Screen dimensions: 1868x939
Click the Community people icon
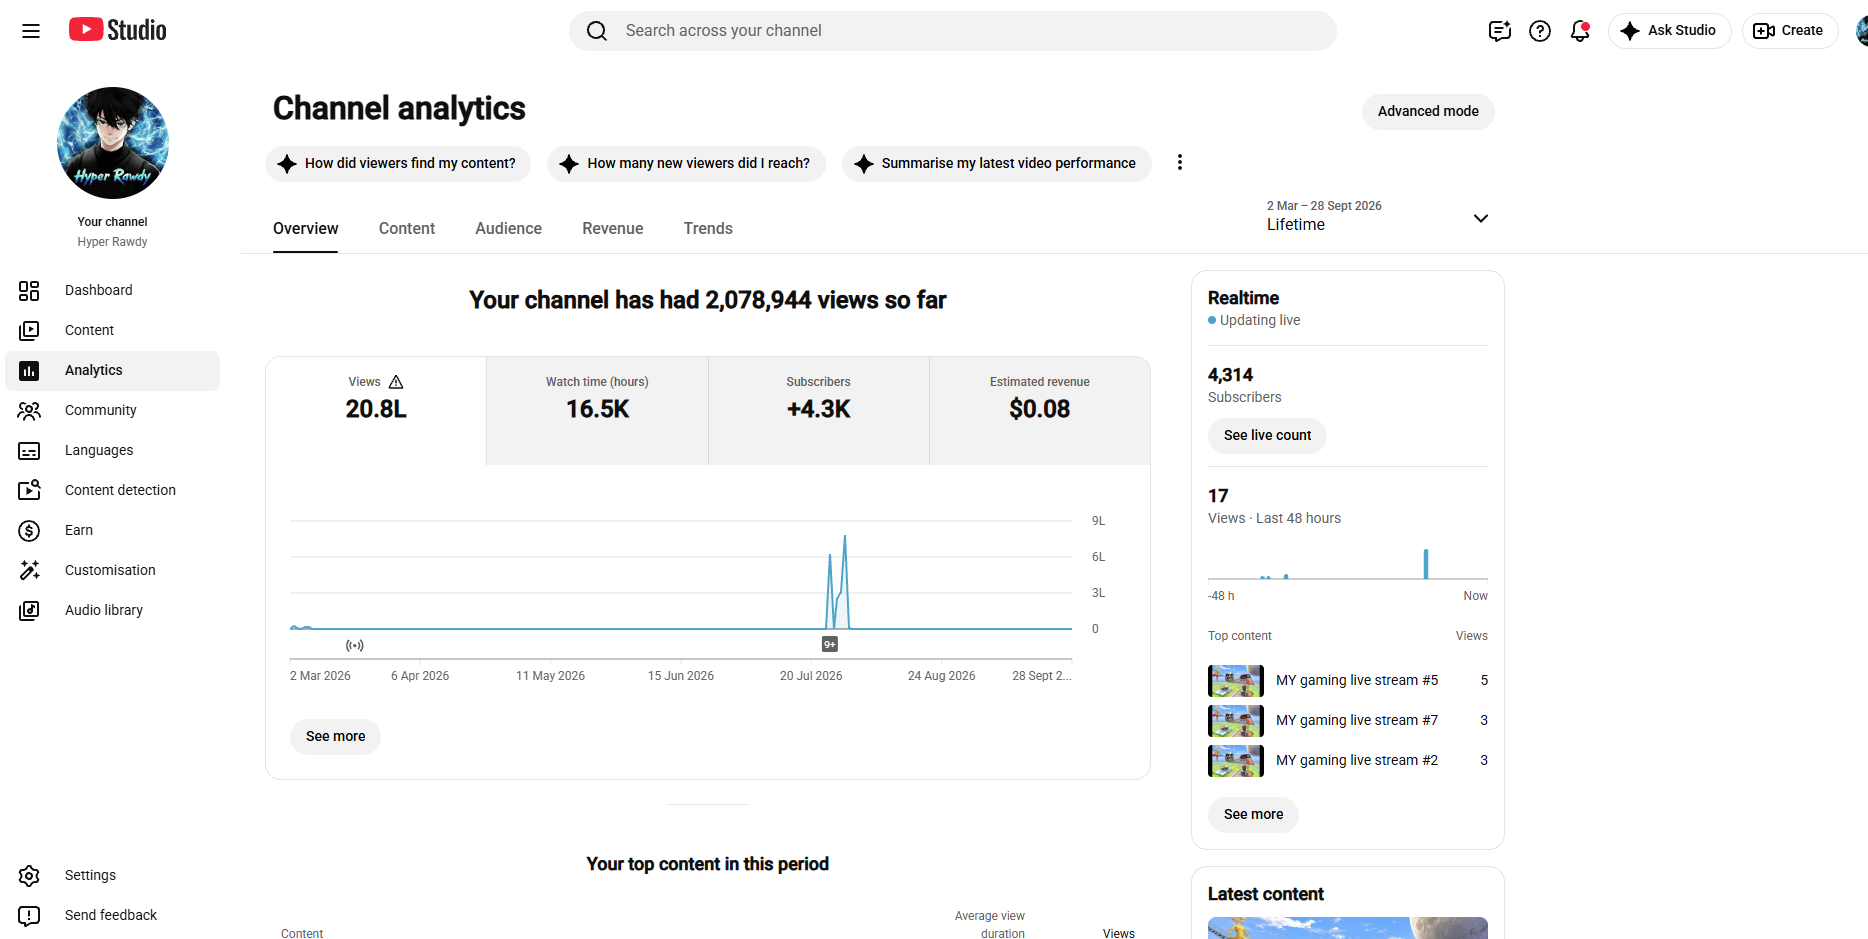pyautogui.click(x=29, y=410)
